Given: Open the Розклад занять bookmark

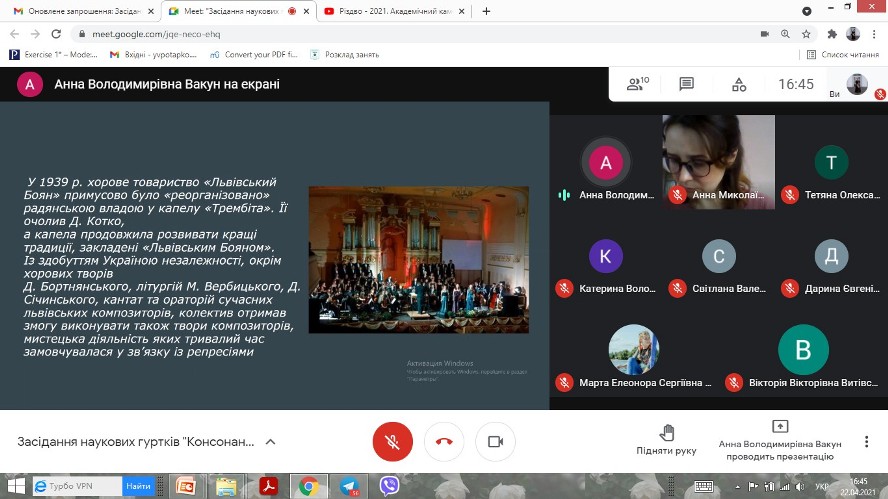Looking at the screenshot, I should point(350,55).
